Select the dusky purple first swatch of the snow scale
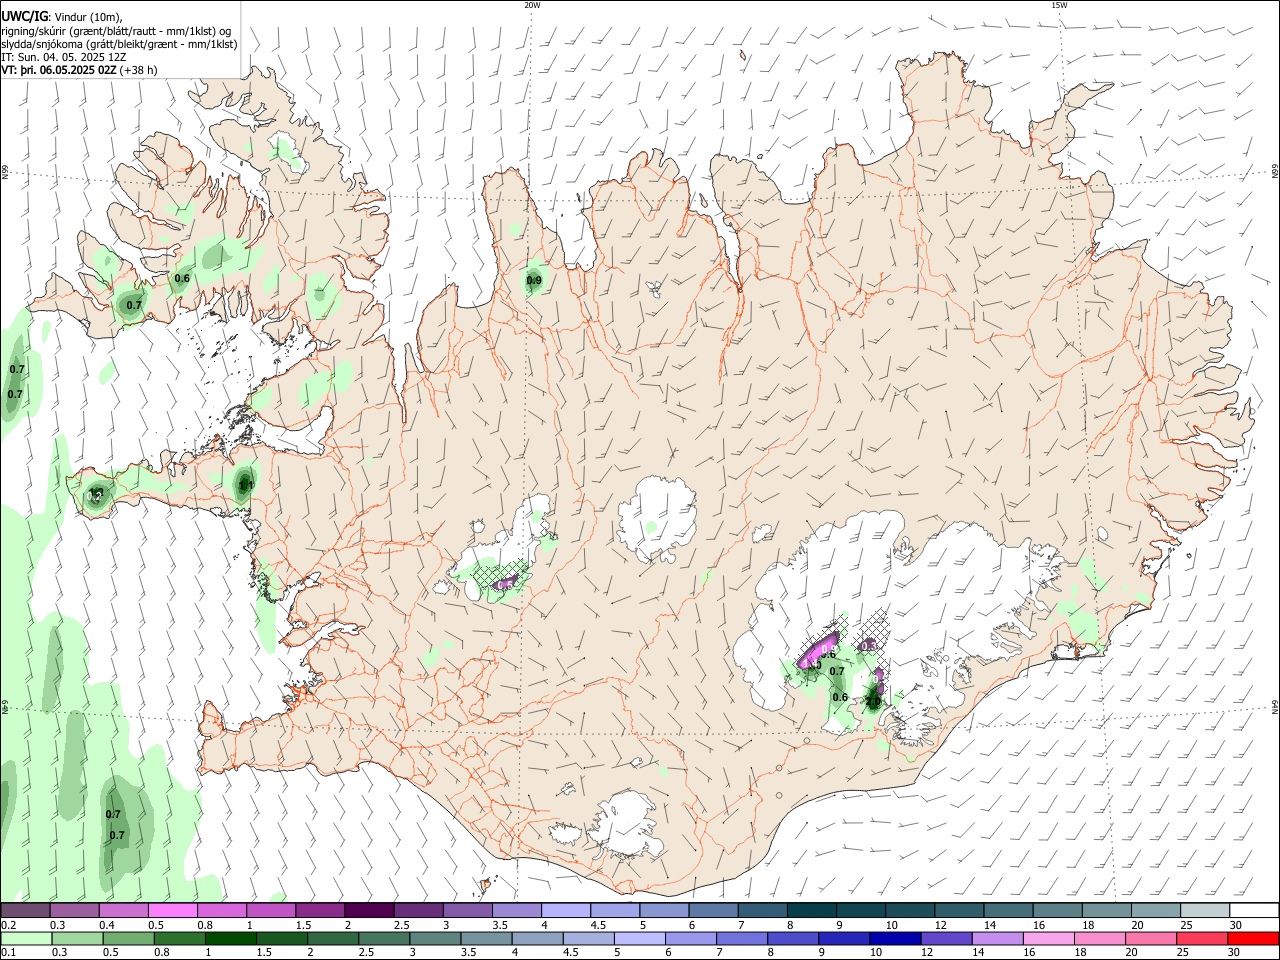 pyautogui.click(x=26, y=910)
